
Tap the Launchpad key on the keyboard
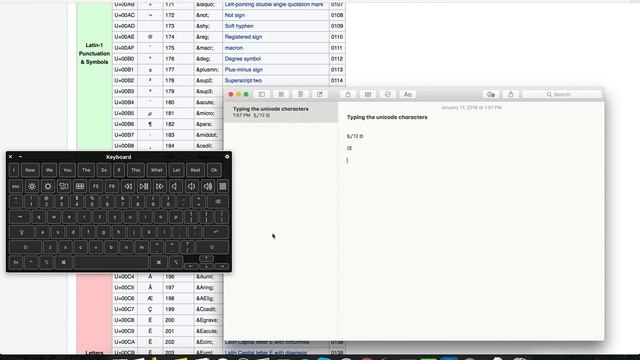80,187
